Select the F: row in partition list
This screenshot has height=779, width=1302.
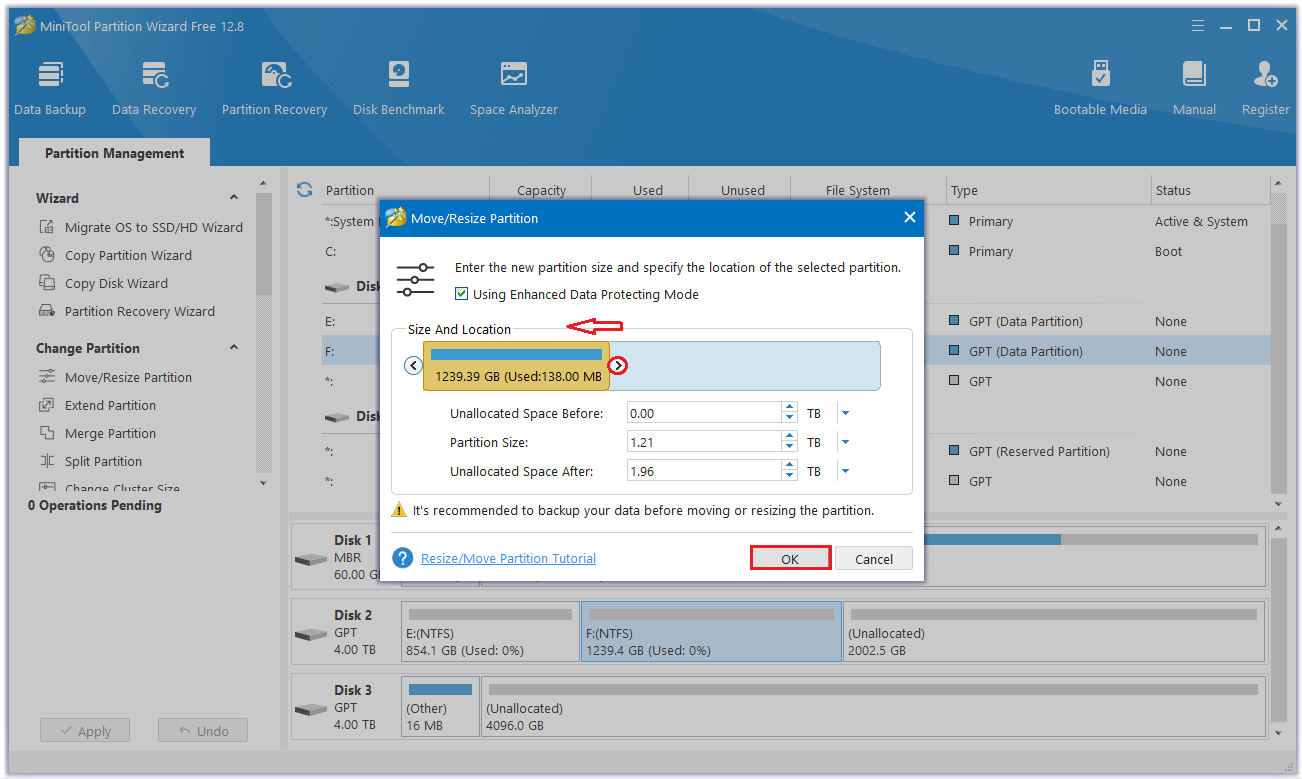click(x=795, y=351)
